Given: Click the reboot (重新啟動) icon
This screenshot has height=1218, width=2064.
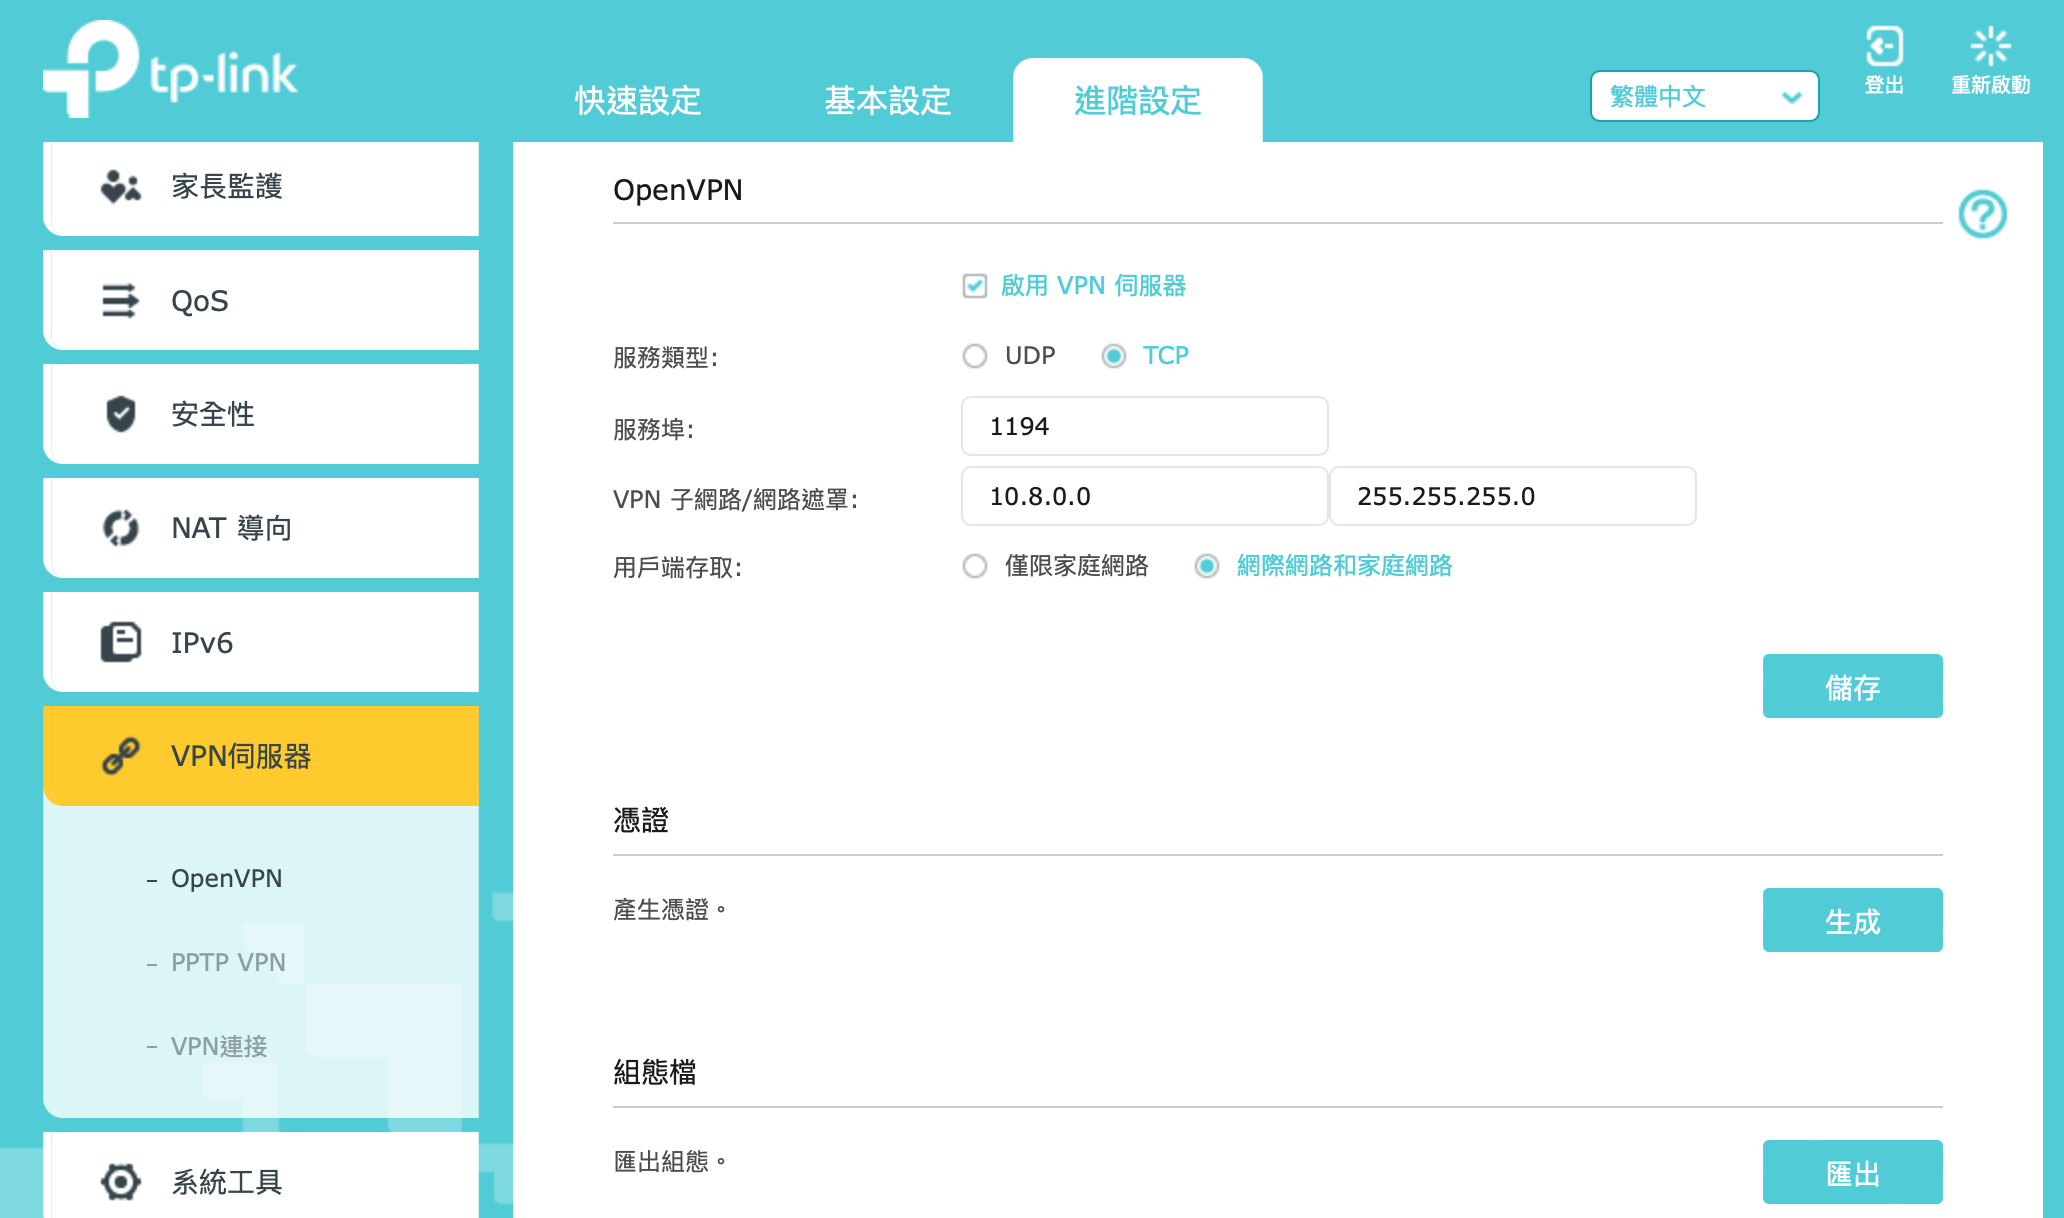Looking at the screenshot, I should click(1990, 46).
